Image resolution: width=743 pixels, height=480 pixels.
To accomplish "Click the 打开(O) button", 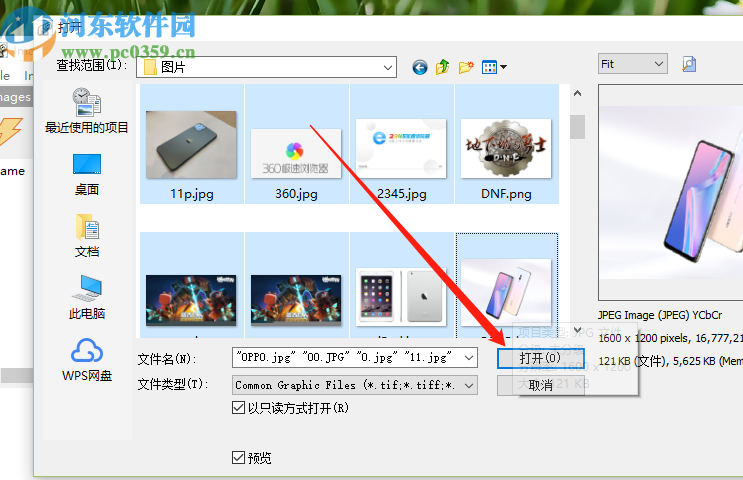I will point(541,358).
